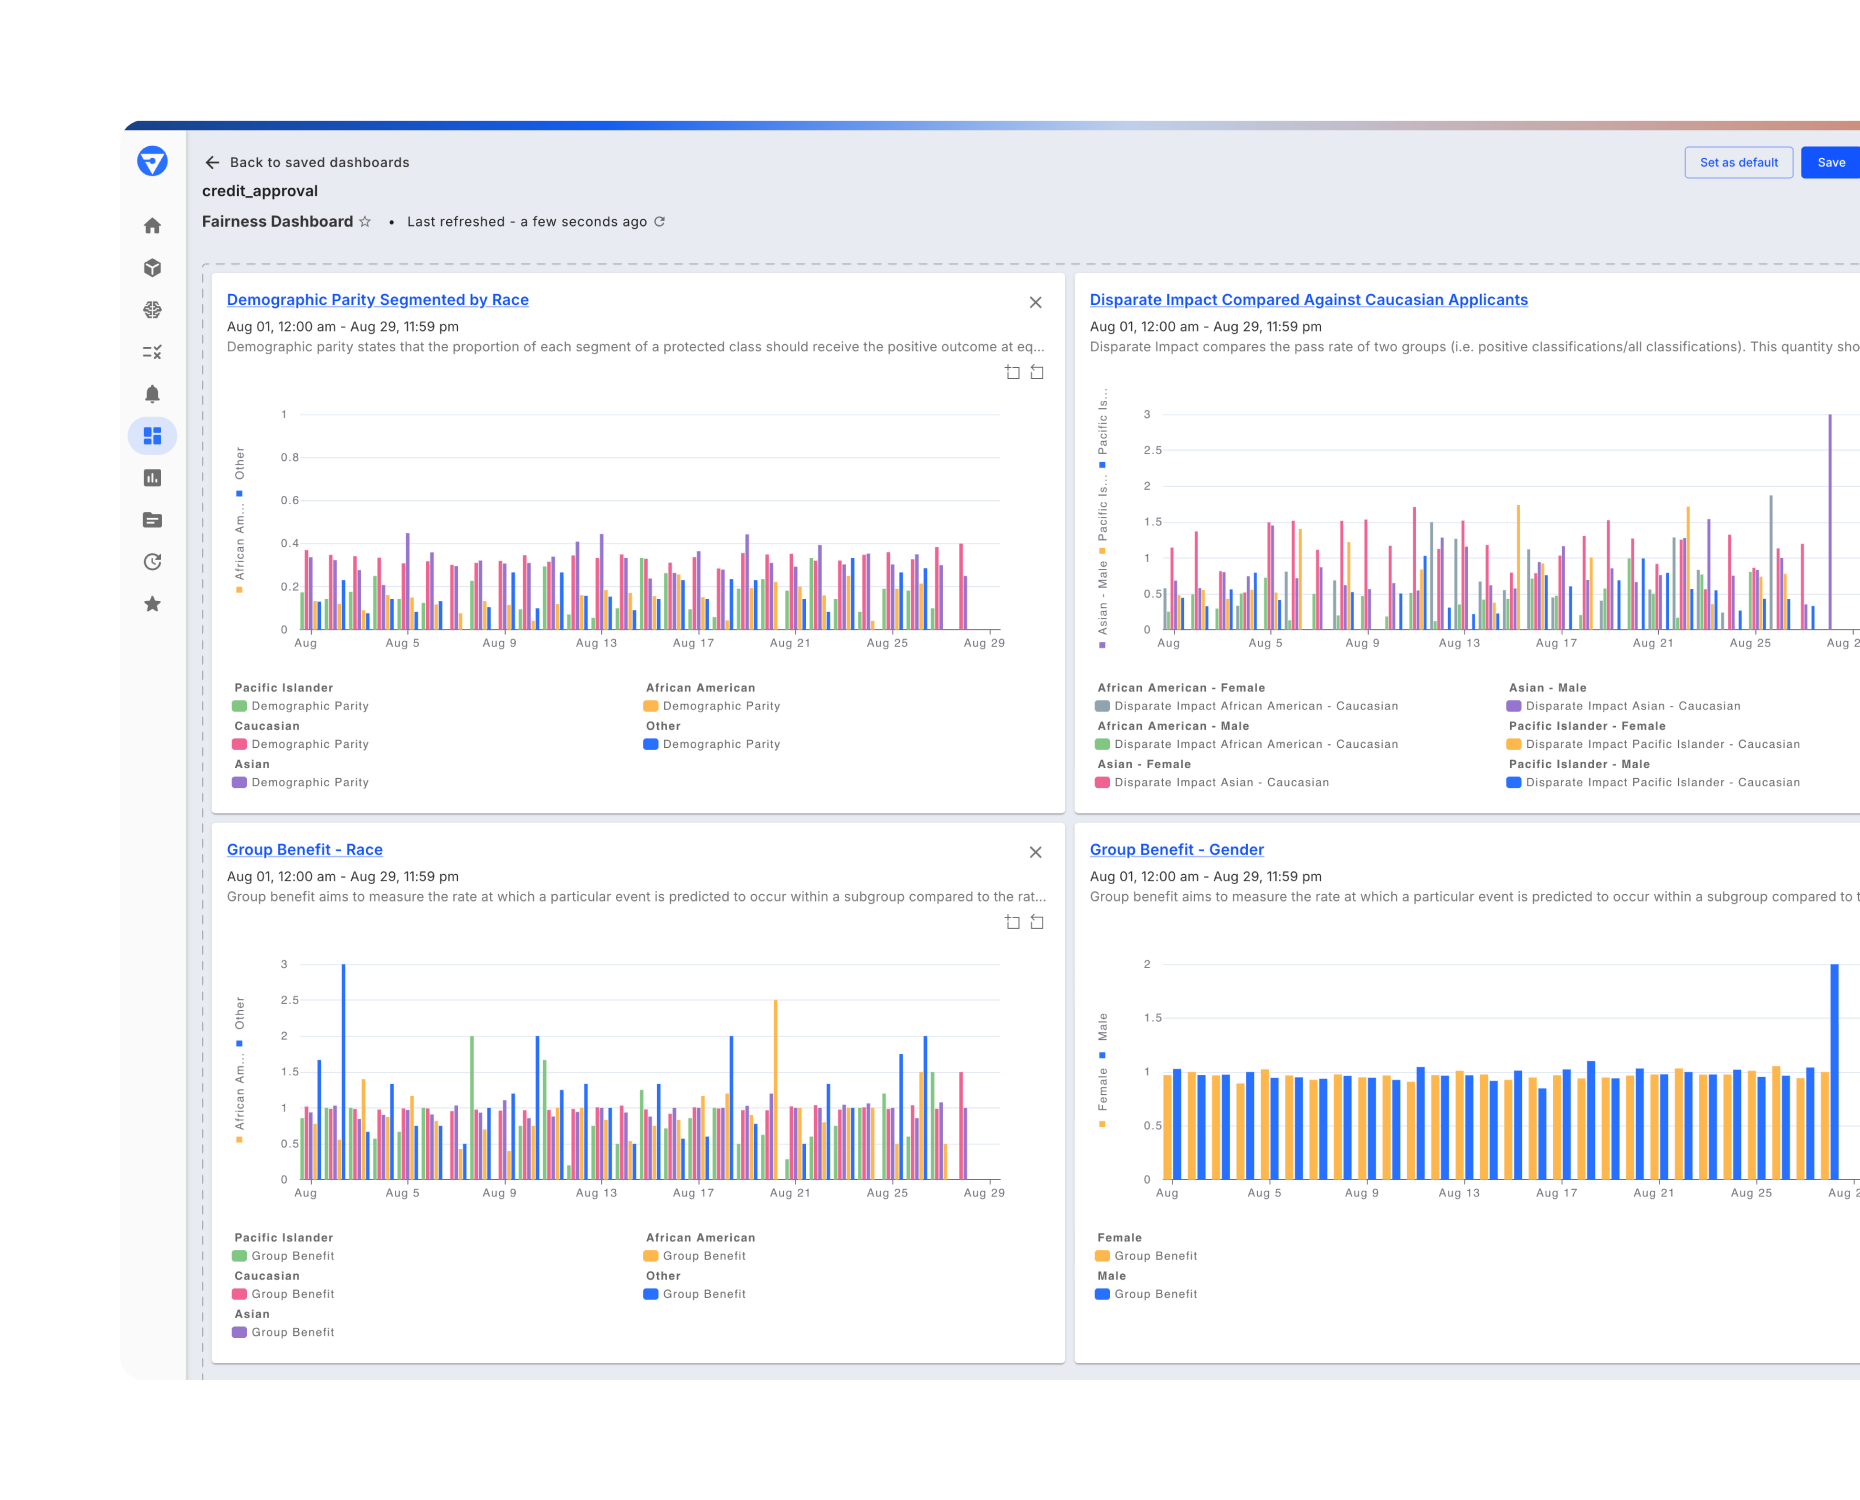The width and height of the screenshot is (1860, 1500).
Task: Open the reports folder icon in sidebar
Action: [x=152, y=520]
